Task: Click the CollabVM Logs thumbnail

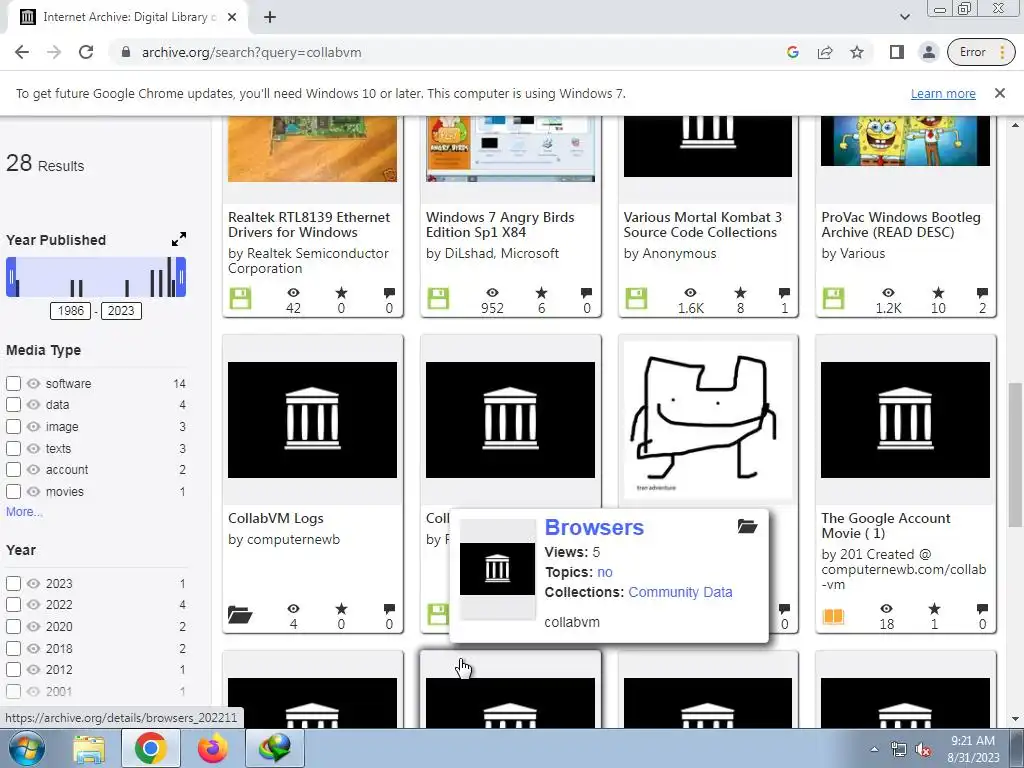Action: [x=312, y=420]
